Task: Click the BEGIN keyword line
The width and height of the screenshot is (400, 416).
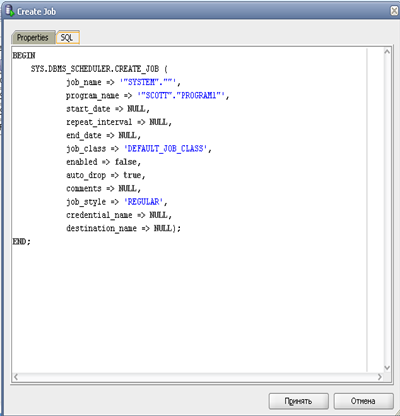Action: click(x=24, y=55)
